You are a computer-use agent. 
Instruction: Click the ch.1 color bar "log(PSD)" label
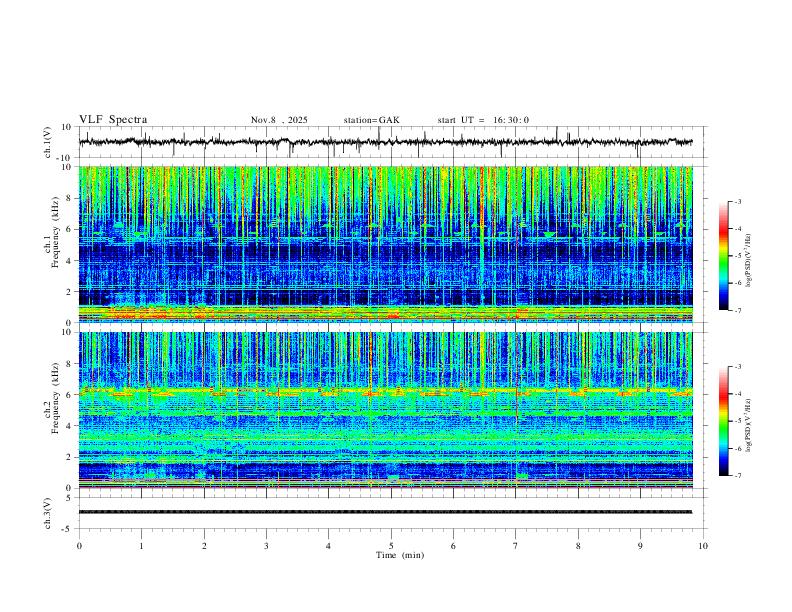pyautogui.click(x=748, y=260)
